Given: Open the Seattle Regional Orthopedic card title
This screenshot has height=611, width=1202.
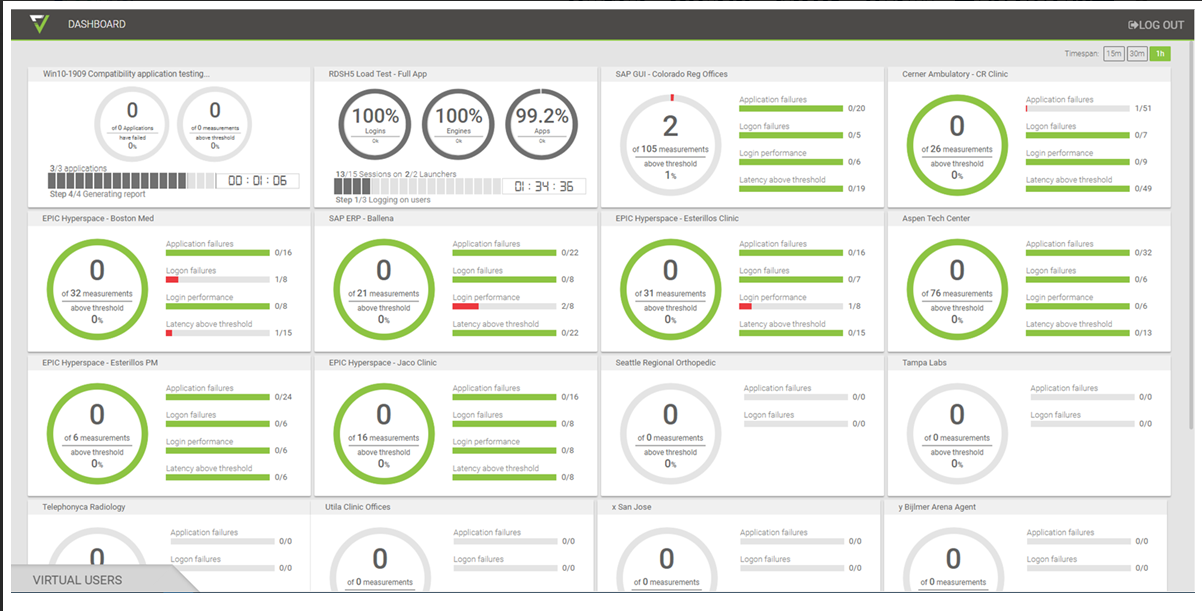Looking at the screenshot, I should pyautogui.click(x=666, y=363).
